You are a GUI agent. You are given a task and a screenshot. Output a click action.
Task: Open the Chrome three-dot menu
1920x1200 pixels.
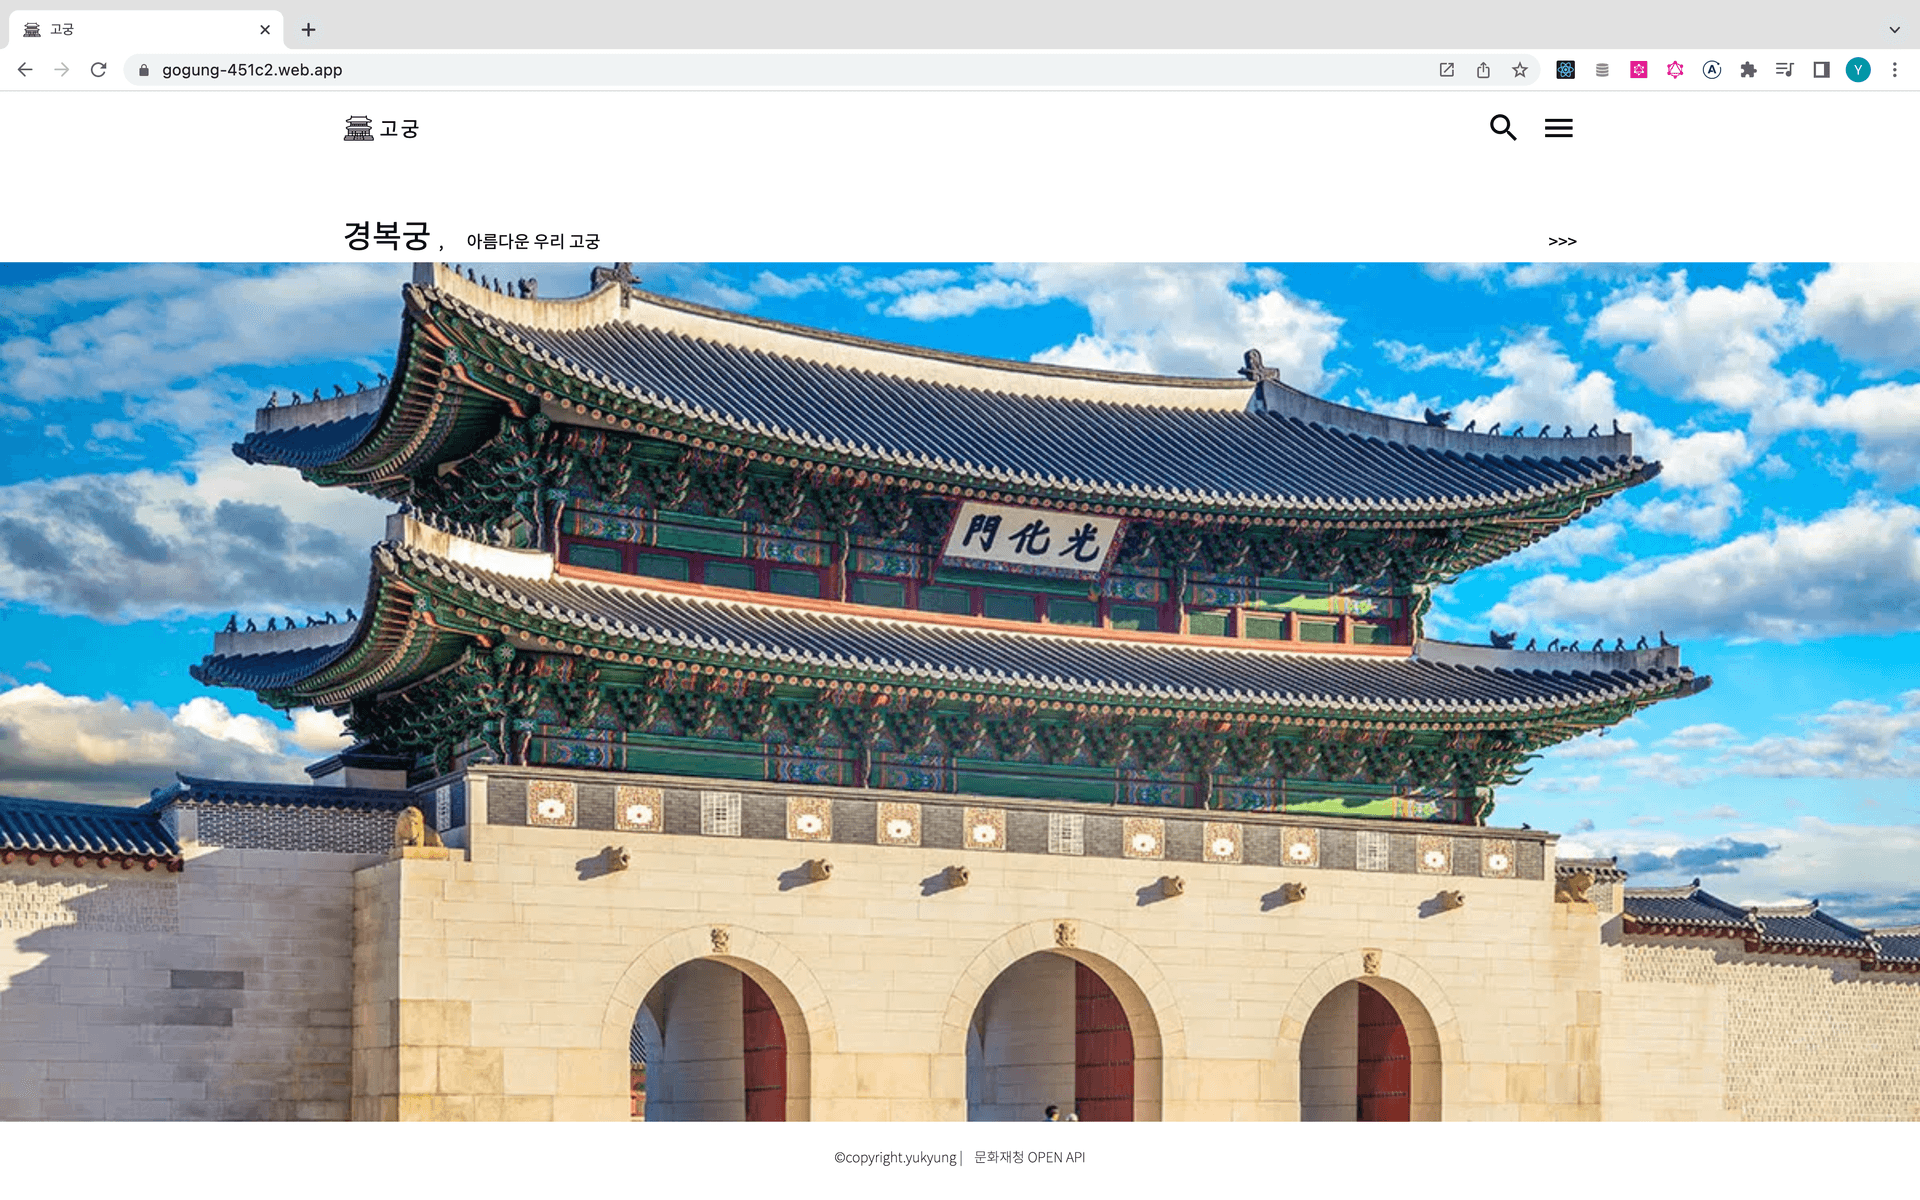(1894, 70)
